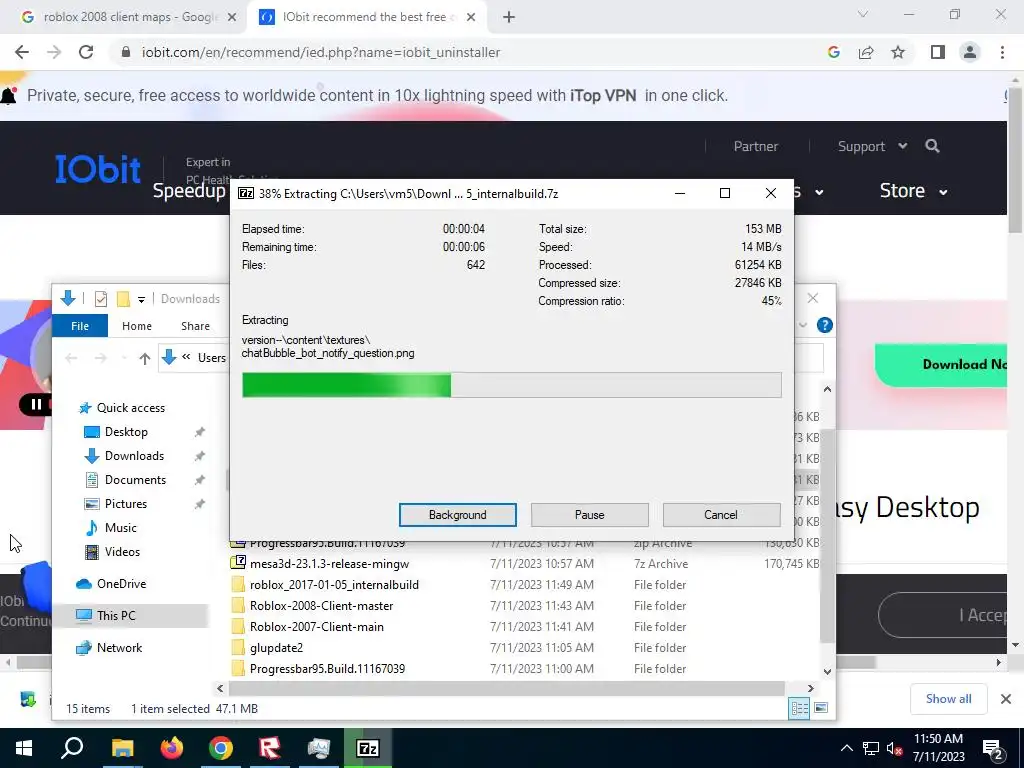
Task: Select Quick access in navigation pane
Action: pyautogui.click(x=131, y=408)
